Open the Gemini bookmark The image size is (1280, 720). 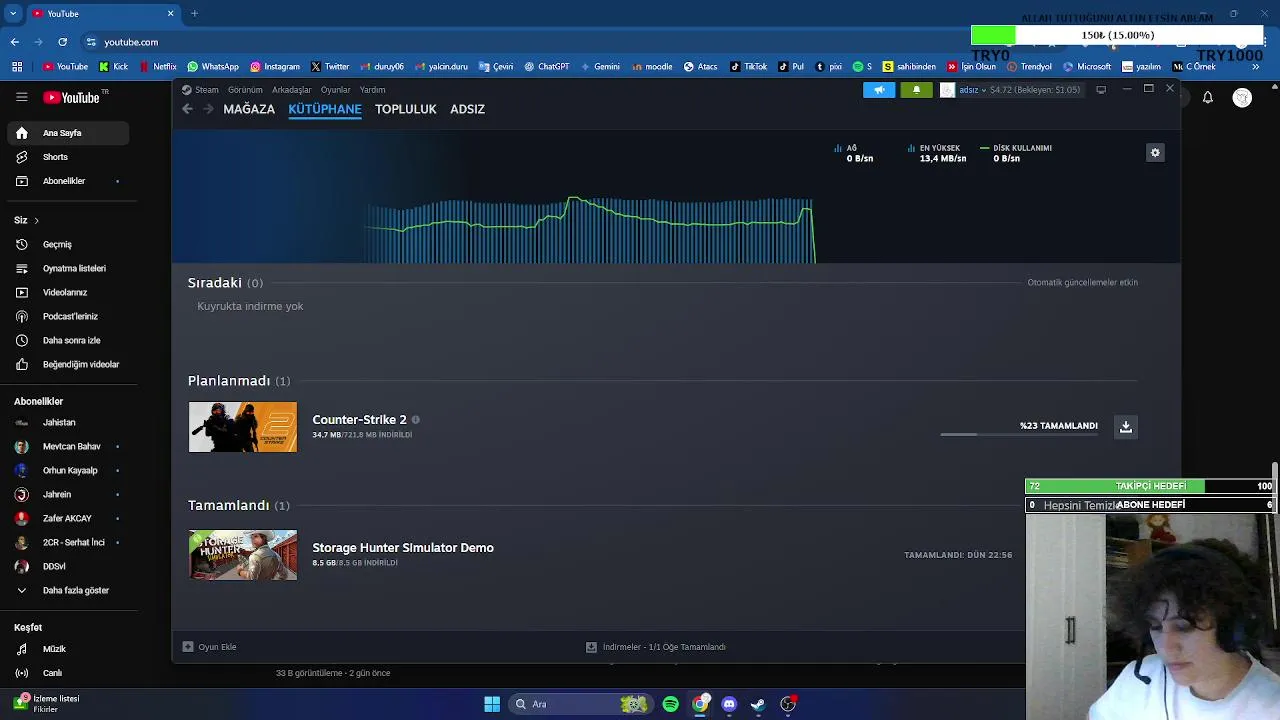click(601, 67)
